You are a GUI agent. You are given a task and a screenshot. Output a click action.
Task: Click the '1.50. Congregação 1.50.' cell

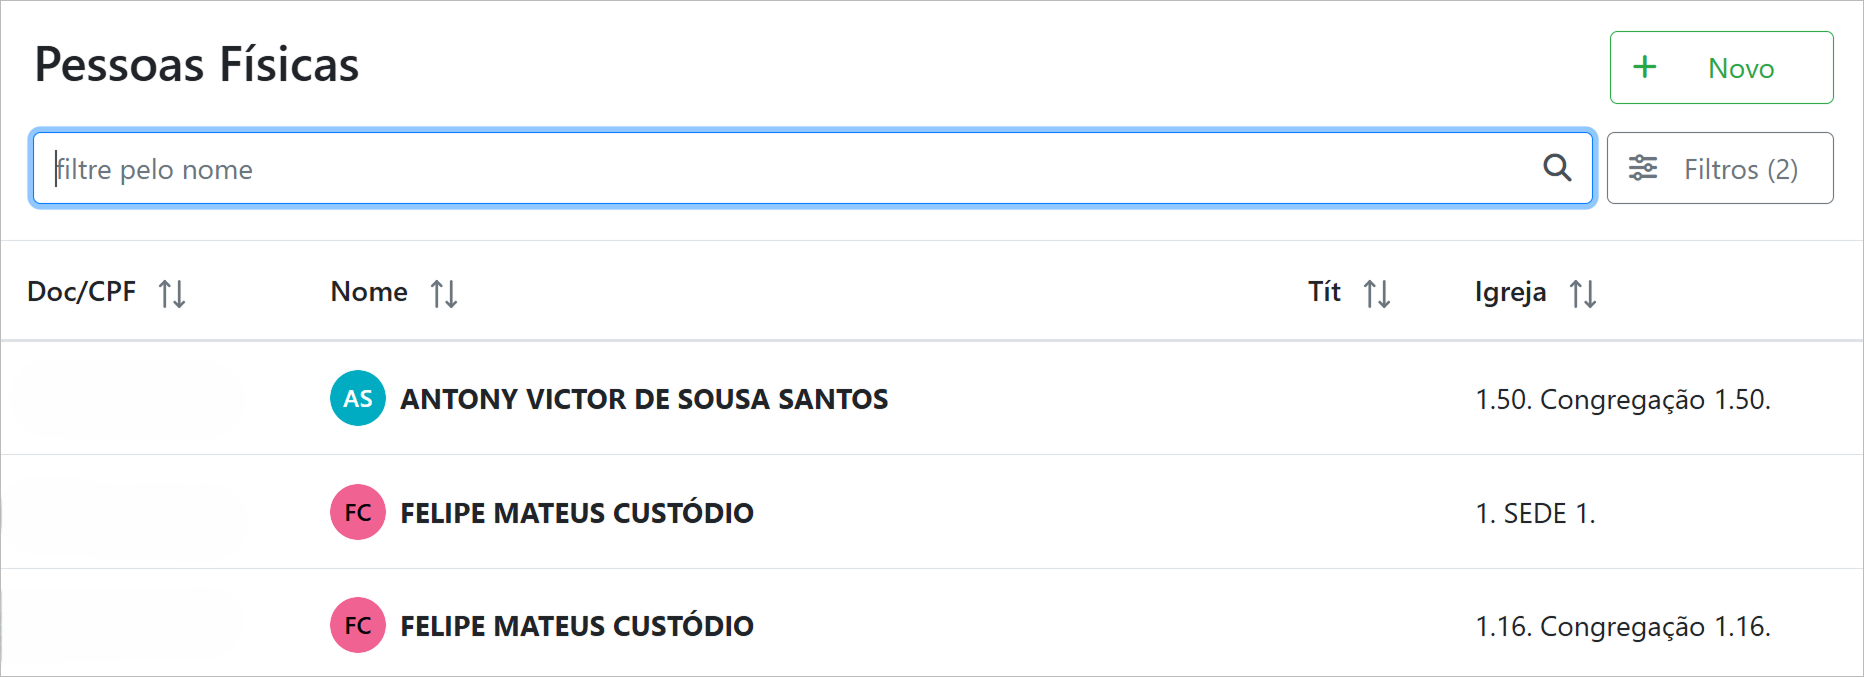coord(1623,400)
